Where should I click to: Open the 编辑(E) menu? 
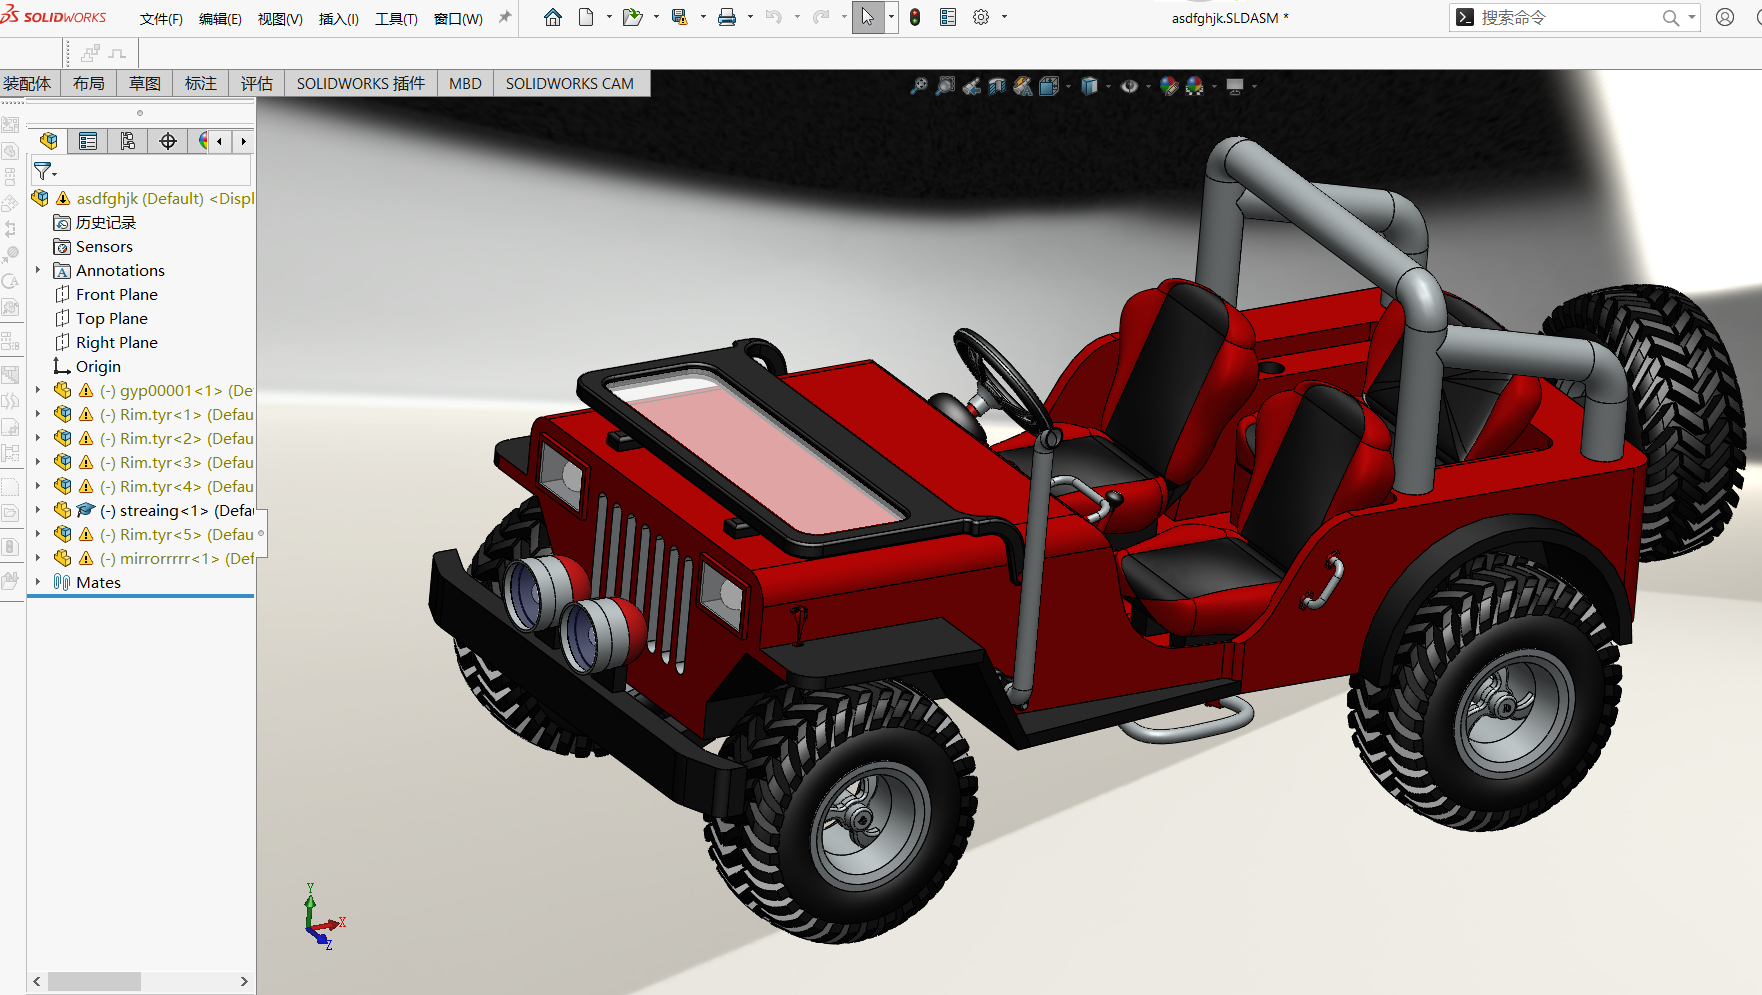click(220, 19)
